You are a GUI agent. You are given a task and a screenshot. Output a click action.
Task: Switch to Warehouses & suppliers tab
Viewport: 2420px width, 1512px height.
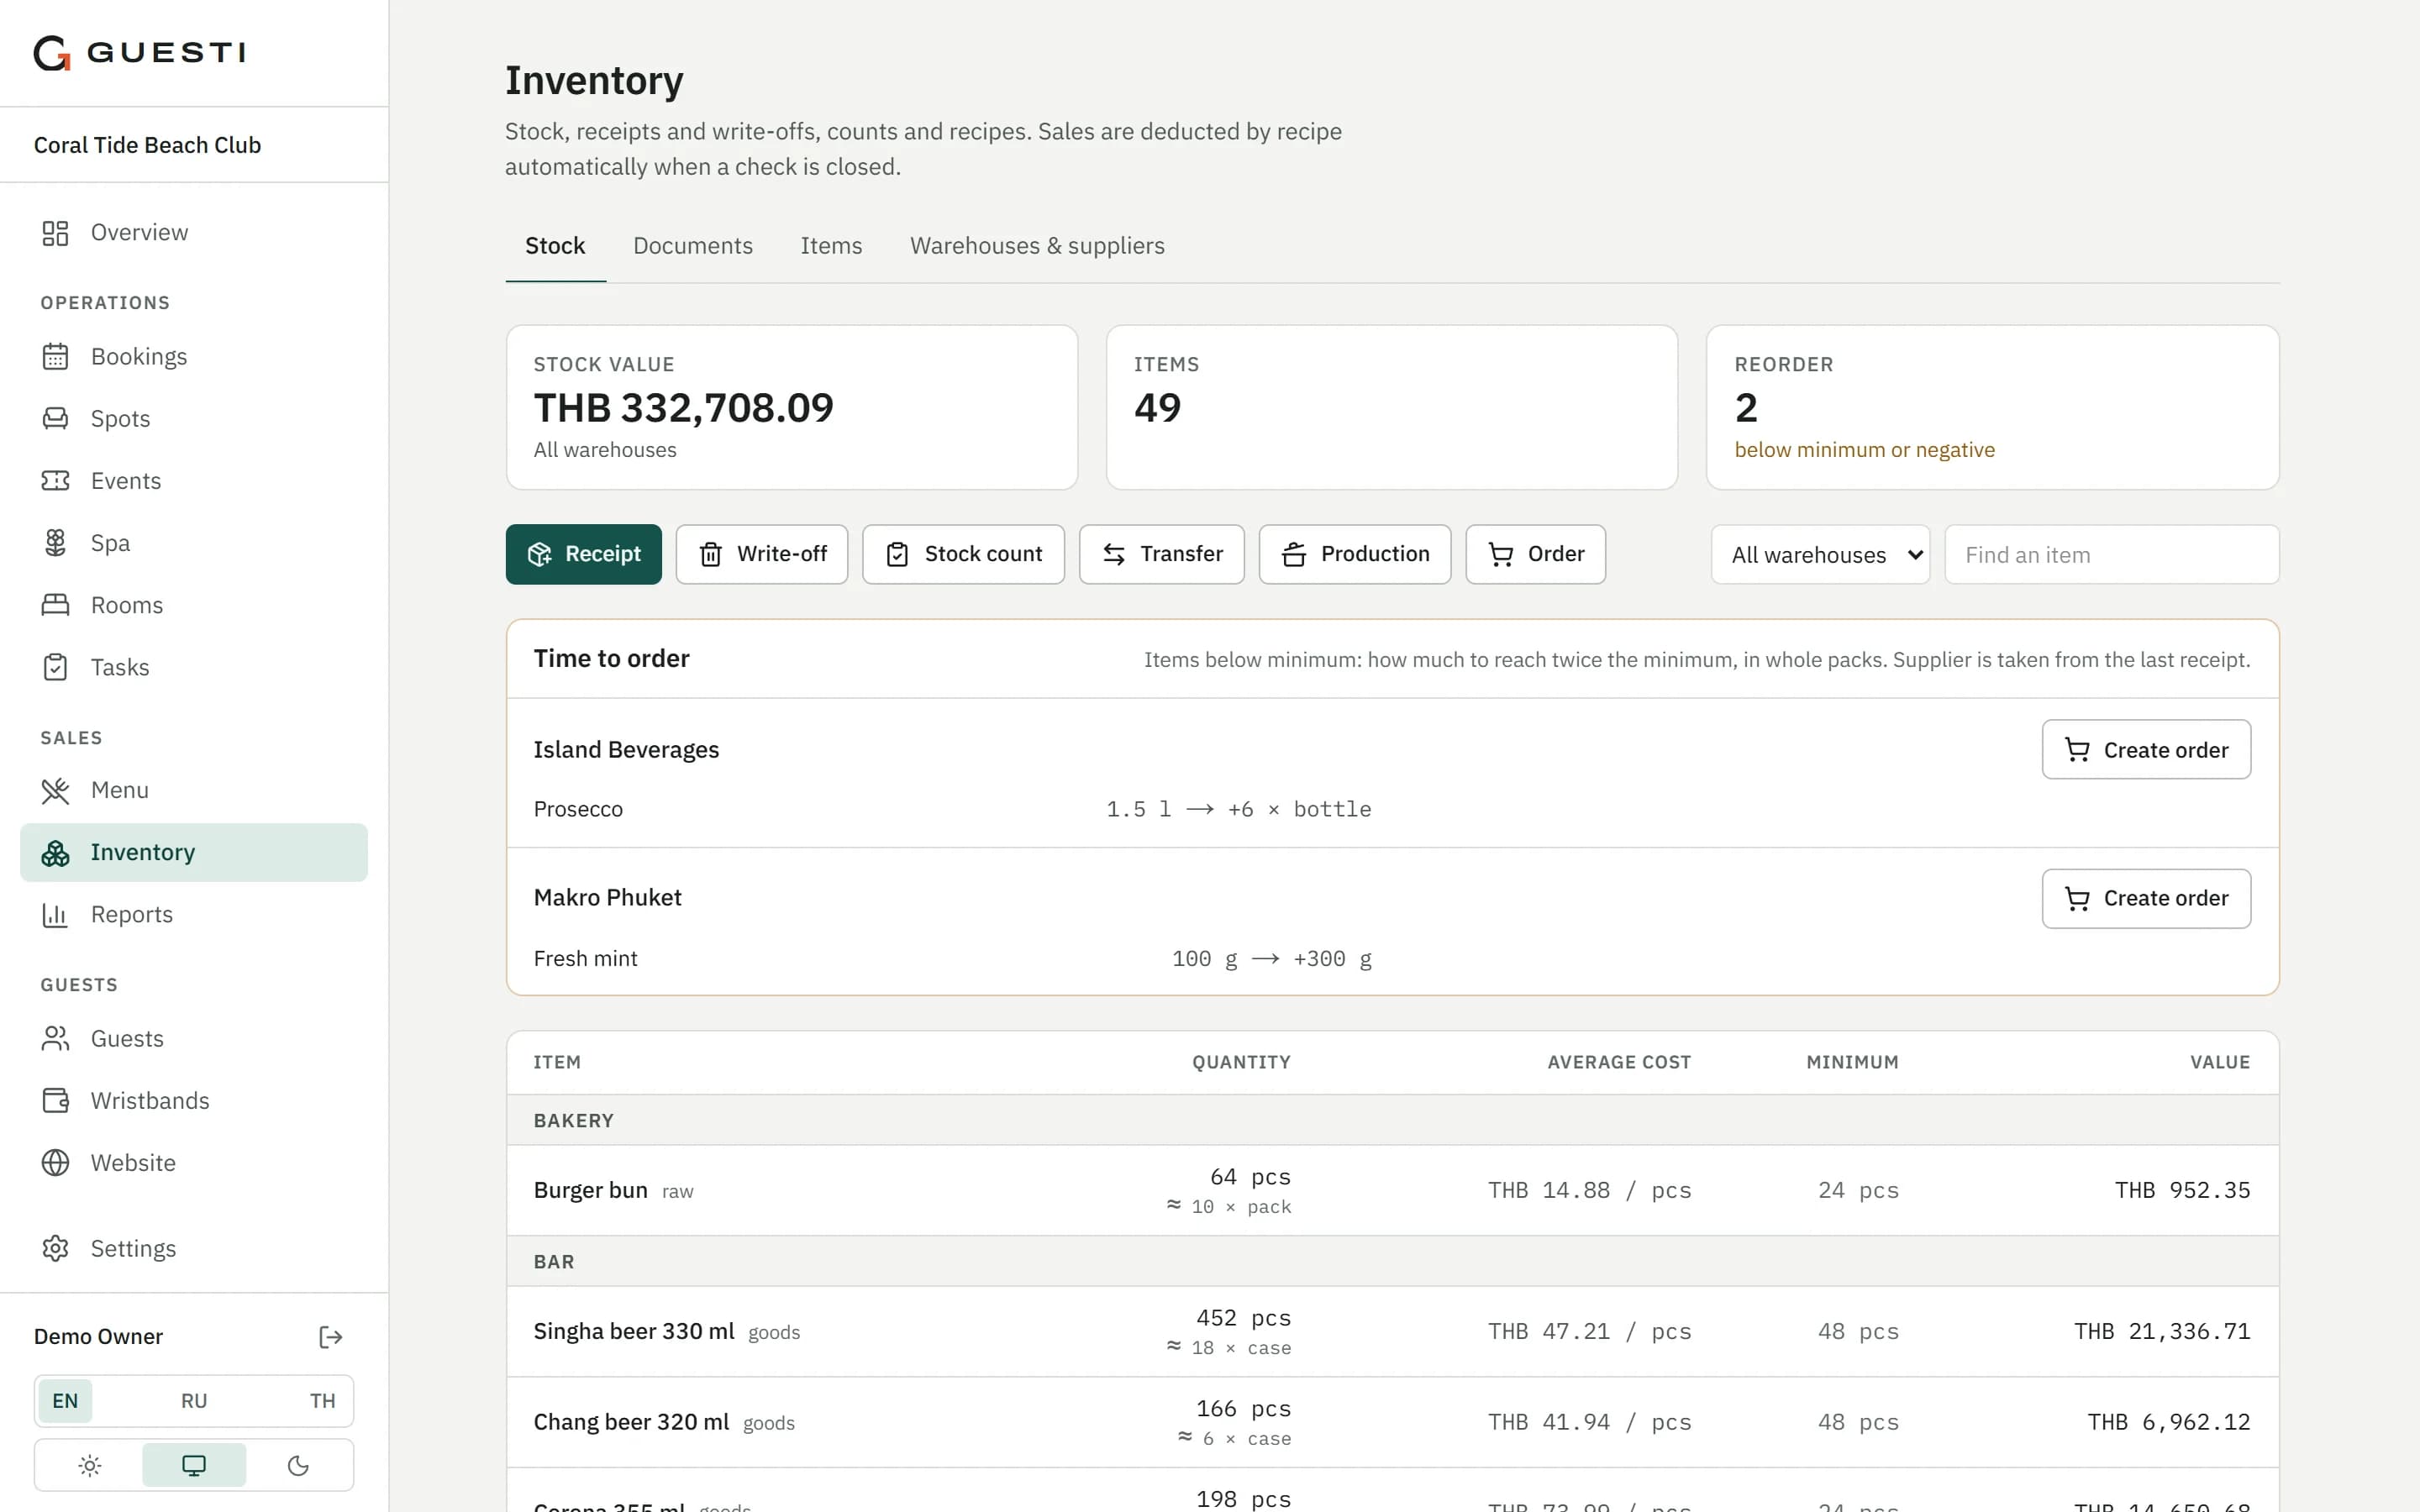[x=1037, y=246]
